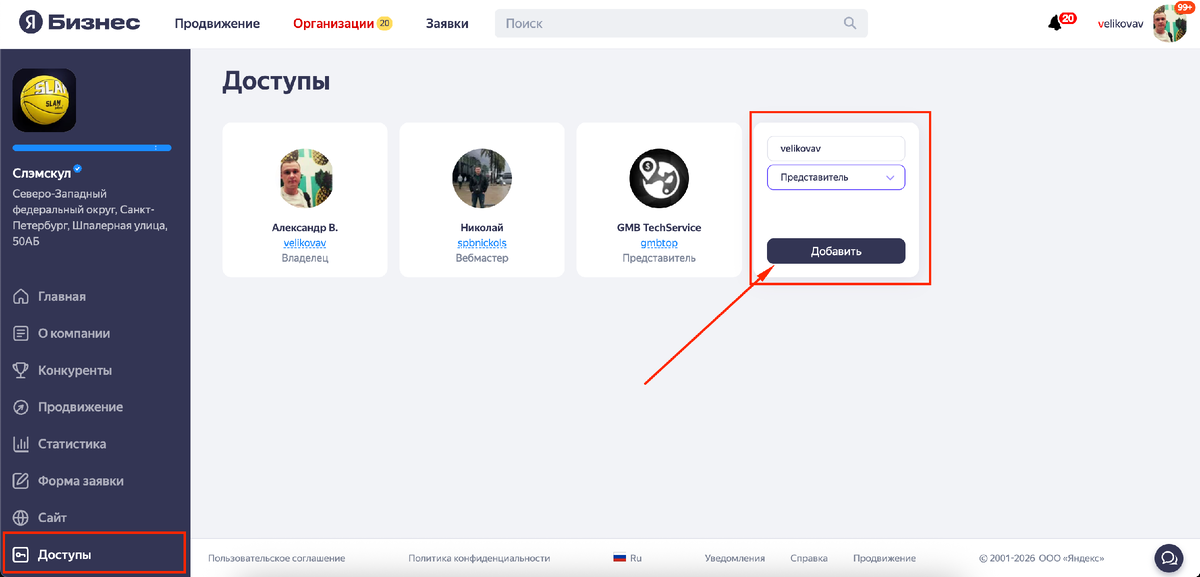Open the velikovav login link under Александр В.
1200x577 pixels.
click(305, 243)
